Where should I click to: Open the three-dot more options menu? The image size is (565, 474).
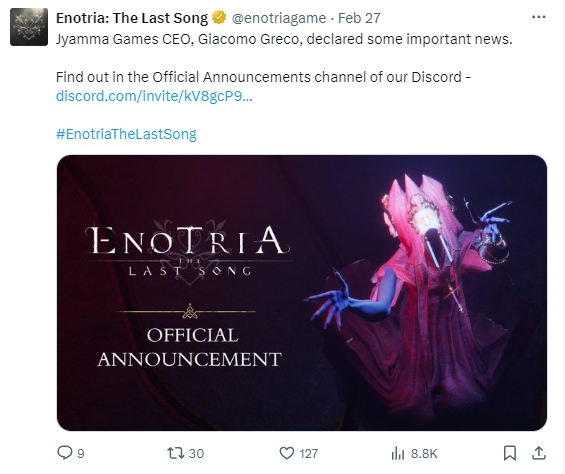(x=539, y=17)
